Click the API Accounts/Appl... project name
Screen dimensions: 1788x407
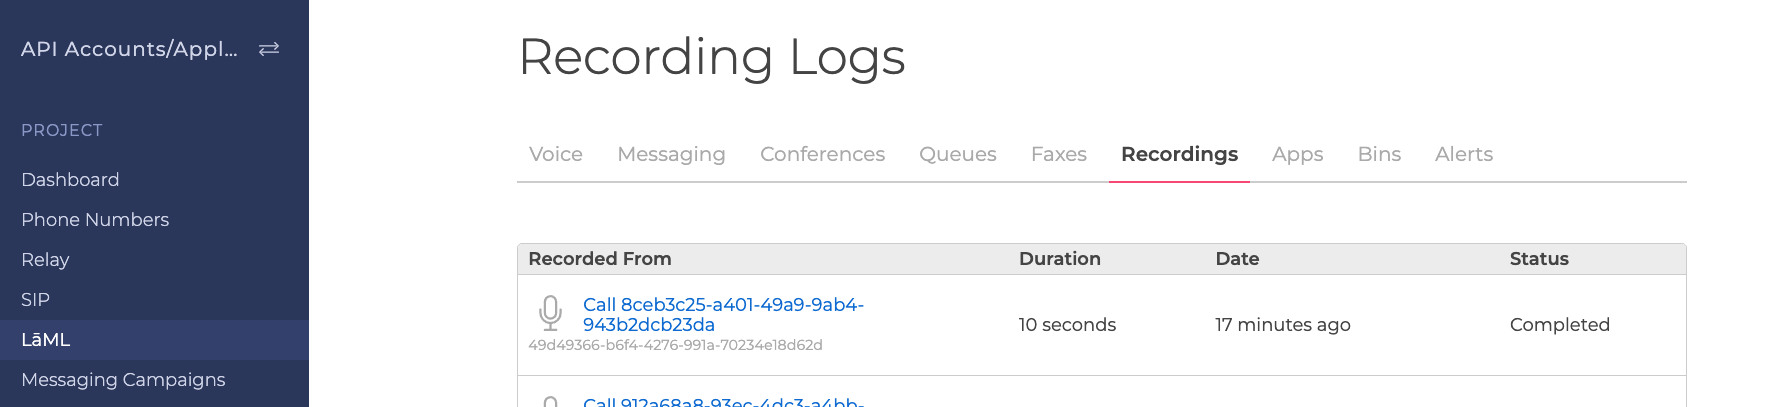pos(129,49)
